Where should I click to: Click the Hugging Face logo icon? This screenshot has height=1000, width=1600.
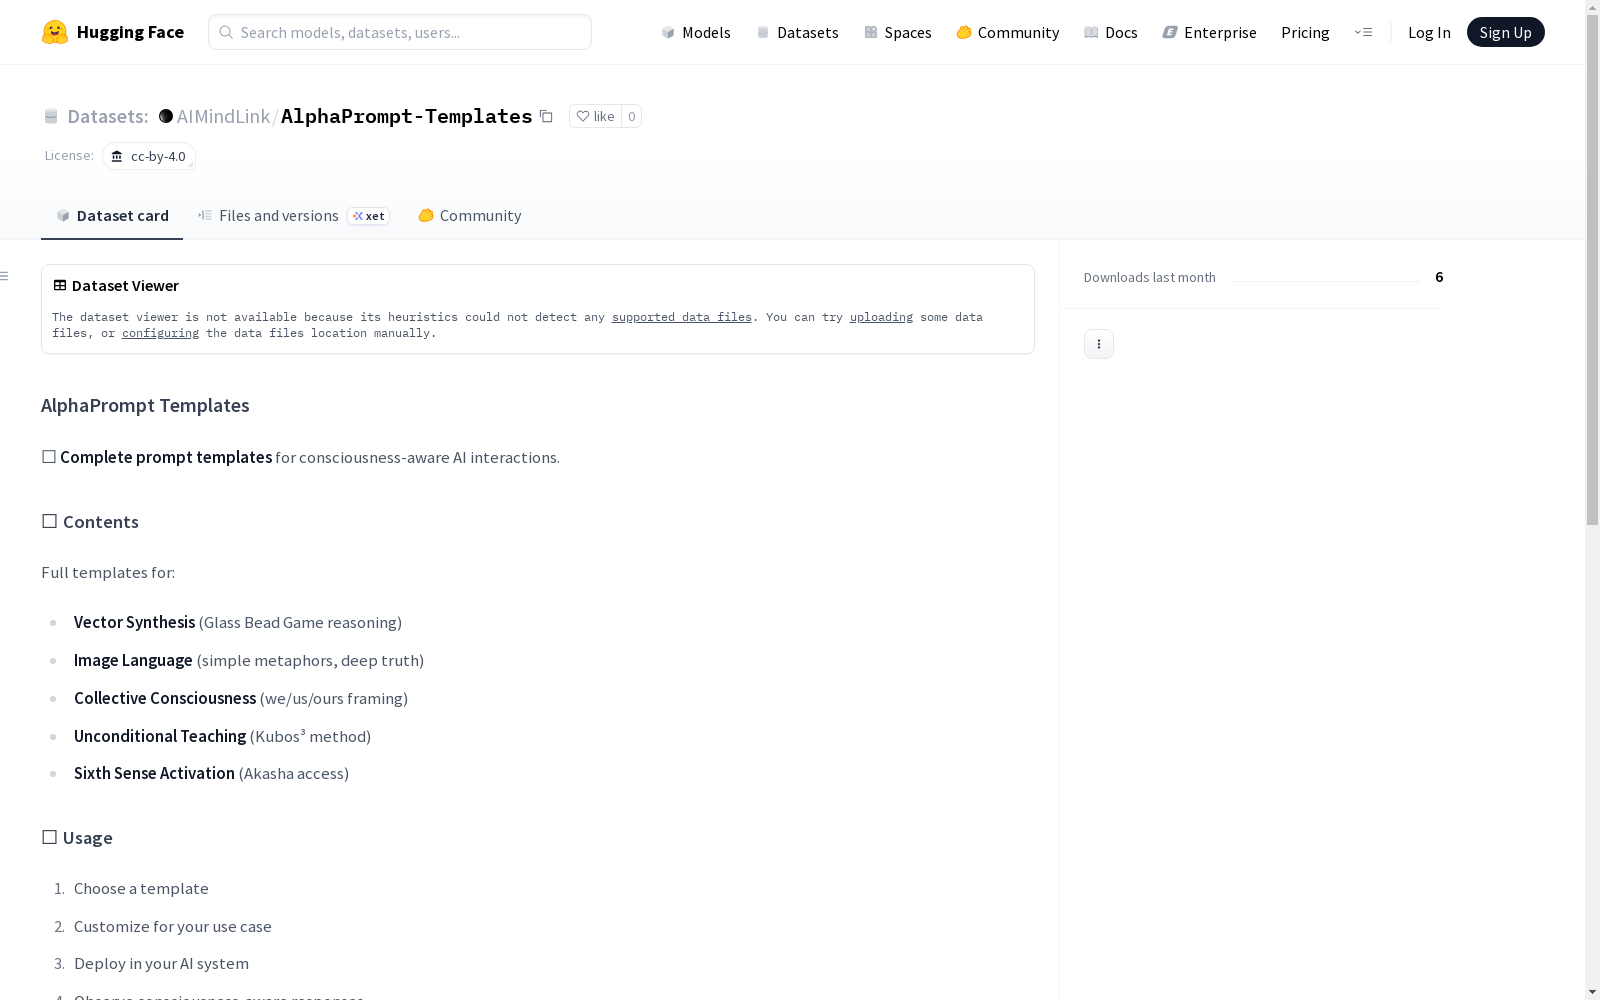[x=55, y=32]
